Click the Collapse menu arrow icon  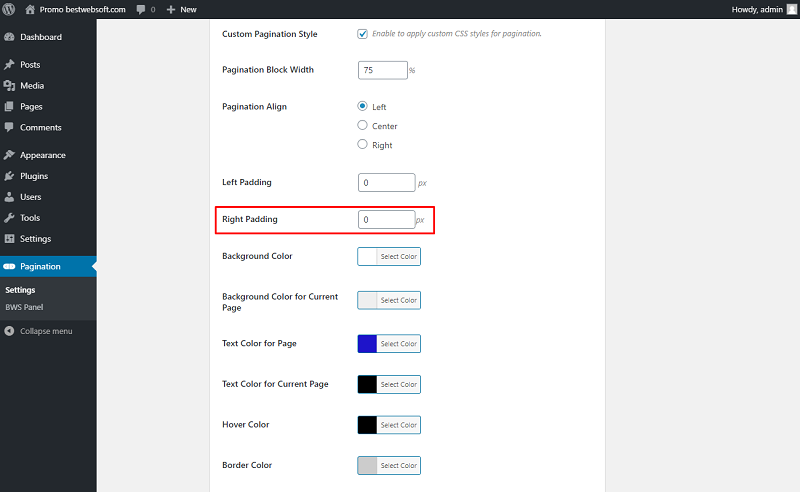pyautogui.click(x=9, y=331)
